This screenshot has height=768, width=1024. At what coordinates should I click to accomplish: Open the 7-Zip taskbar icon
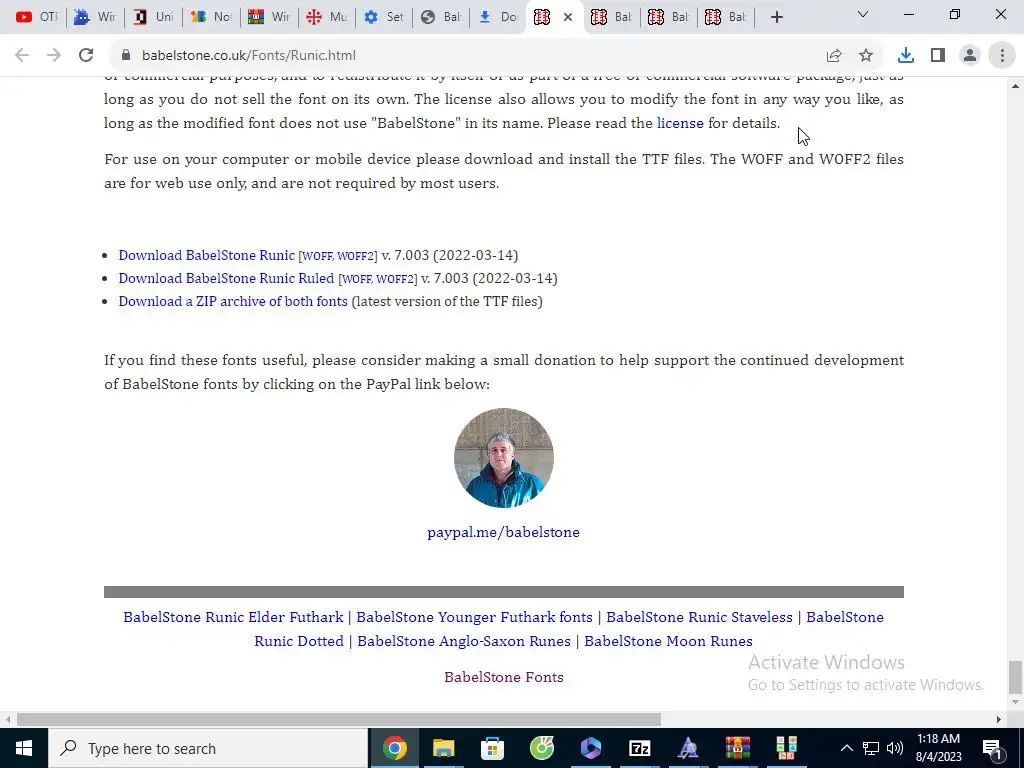(639, 748)
